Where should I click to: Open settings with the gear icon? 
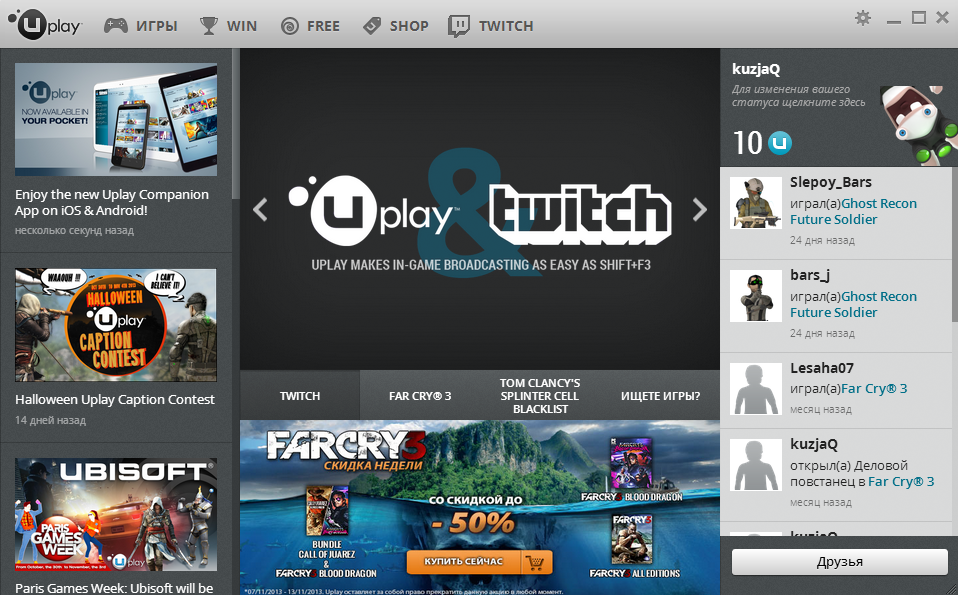pyautogui.click(x=863, y=18)
